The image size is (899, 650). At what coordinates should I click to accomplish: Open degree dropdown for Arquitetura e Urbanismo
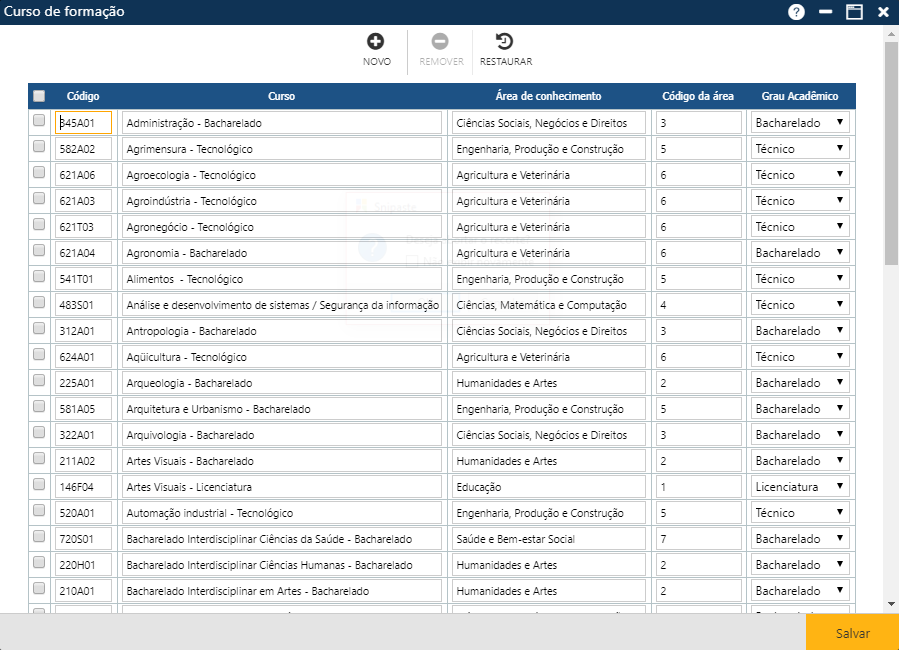click(800, 409)
